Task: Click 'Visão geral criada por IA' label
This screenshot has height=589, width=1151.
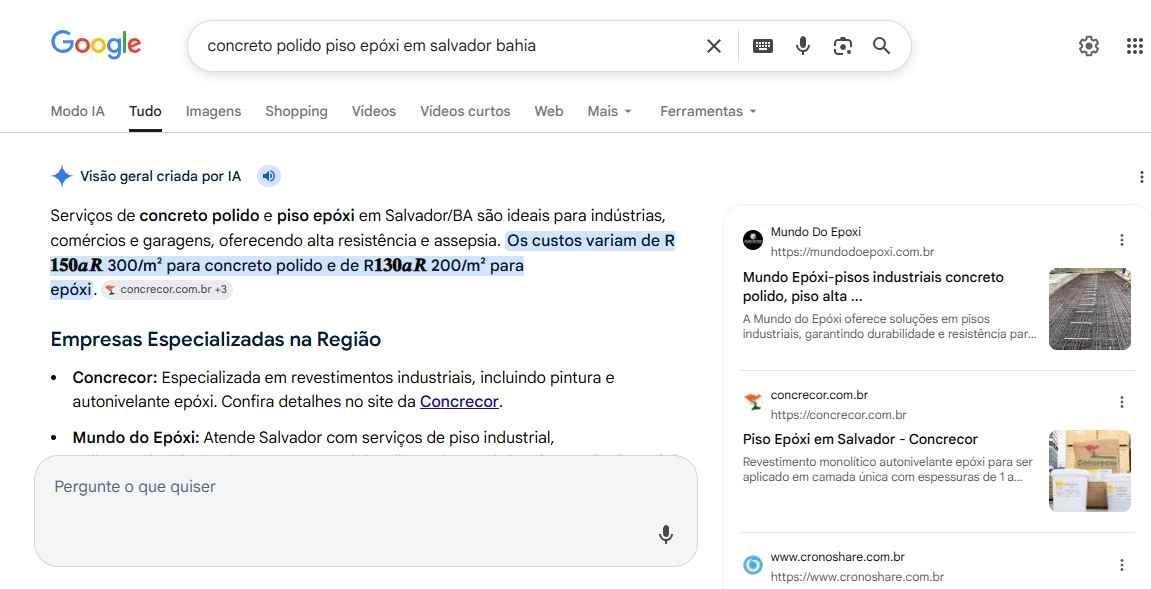Action: click(161, 176)
